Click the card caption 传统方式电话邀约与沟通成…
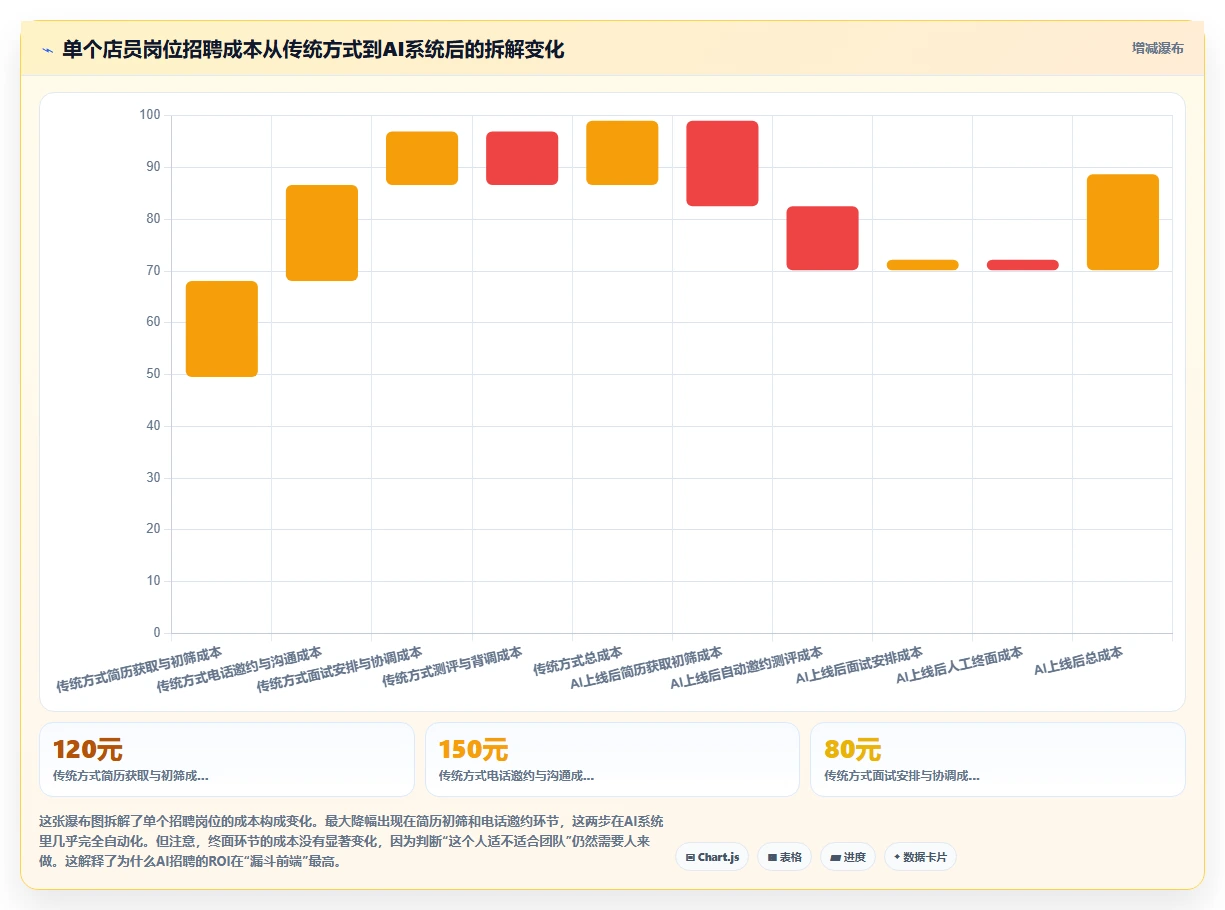This screenshot has width=1225, height=910. pos(516,775)
